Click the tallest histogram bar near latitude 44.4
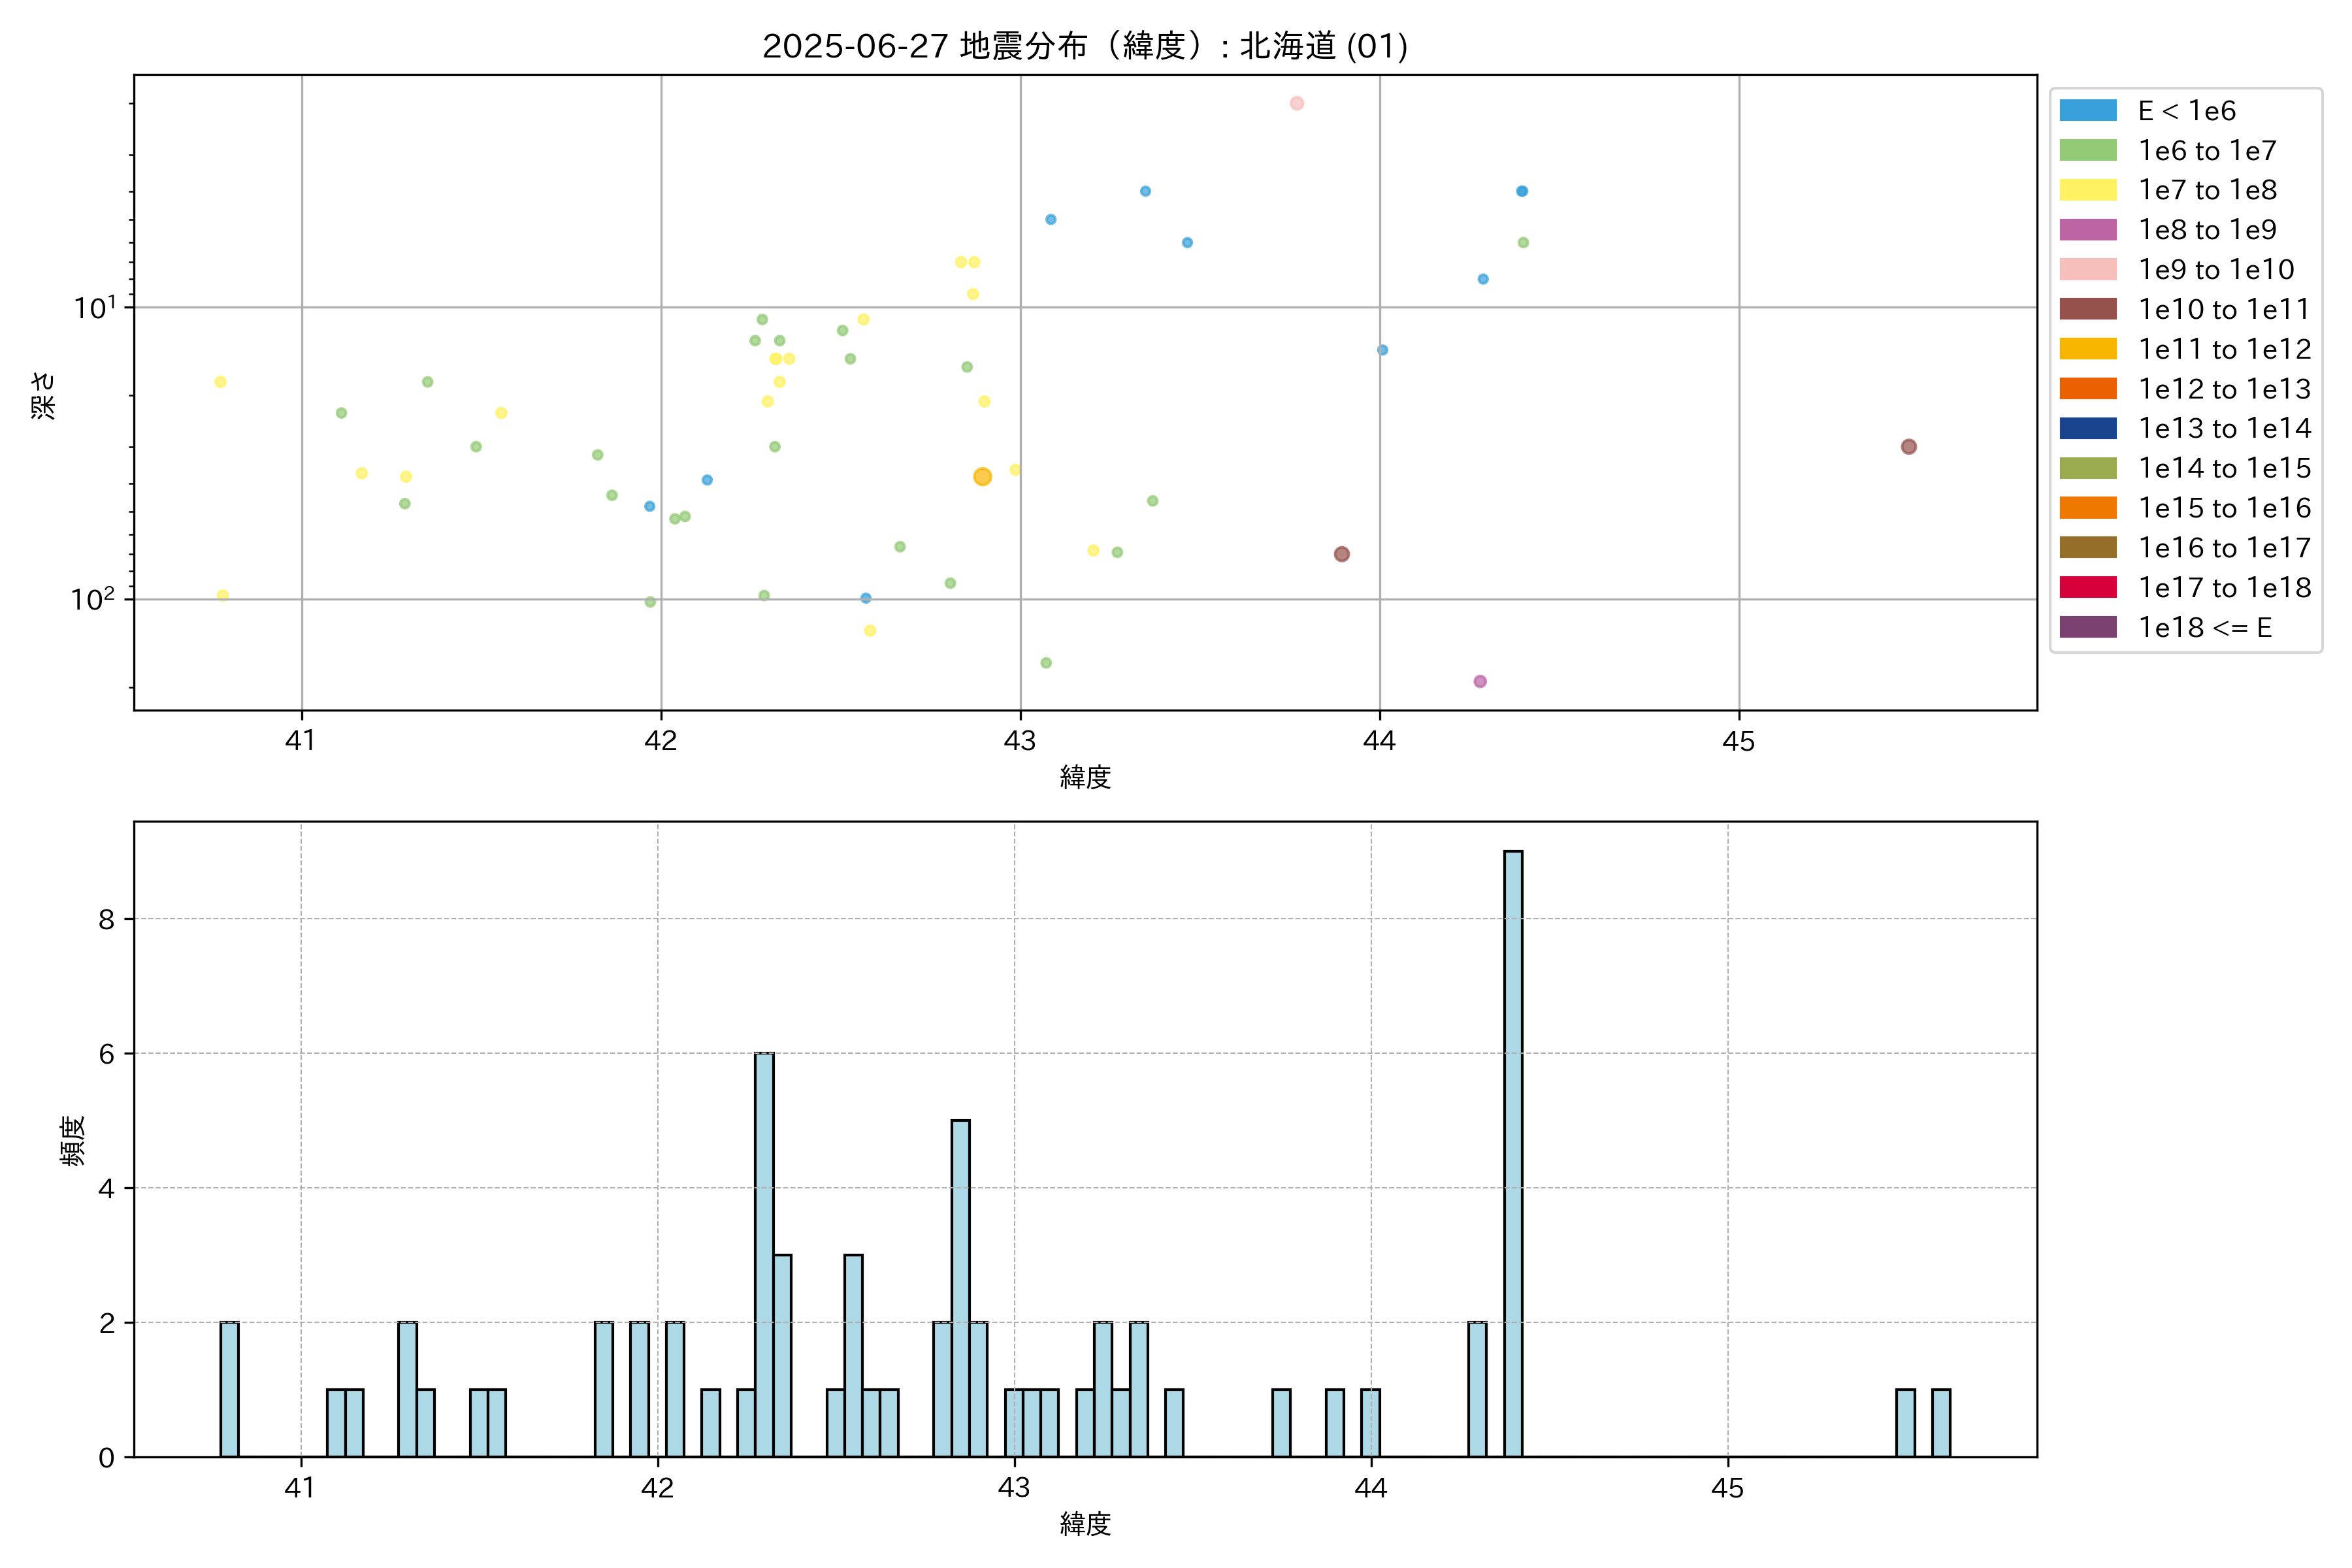This screenshot has width=2352, height=1568. pos(1513,1150)
